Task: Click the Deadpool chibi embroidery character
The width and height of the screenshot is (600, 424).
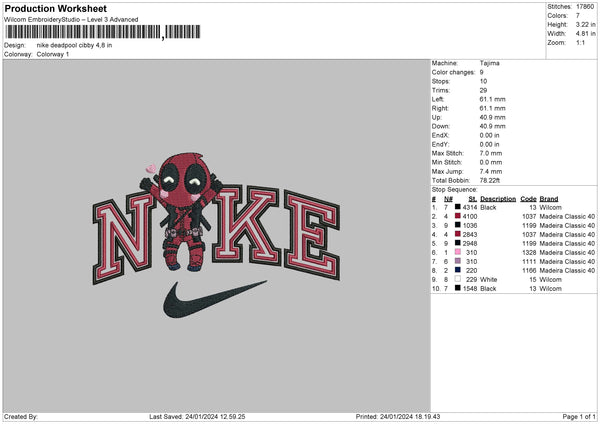Action: pyautogui.click(x=181, y=211)
